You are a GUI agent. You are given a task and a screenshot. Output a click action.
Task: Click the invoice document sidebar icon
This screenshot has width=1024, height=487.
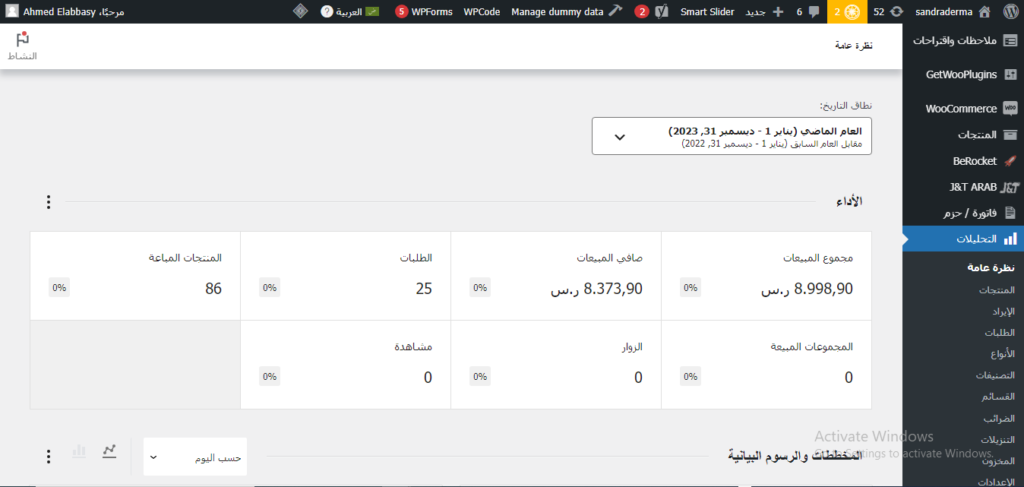[1010, 213]
